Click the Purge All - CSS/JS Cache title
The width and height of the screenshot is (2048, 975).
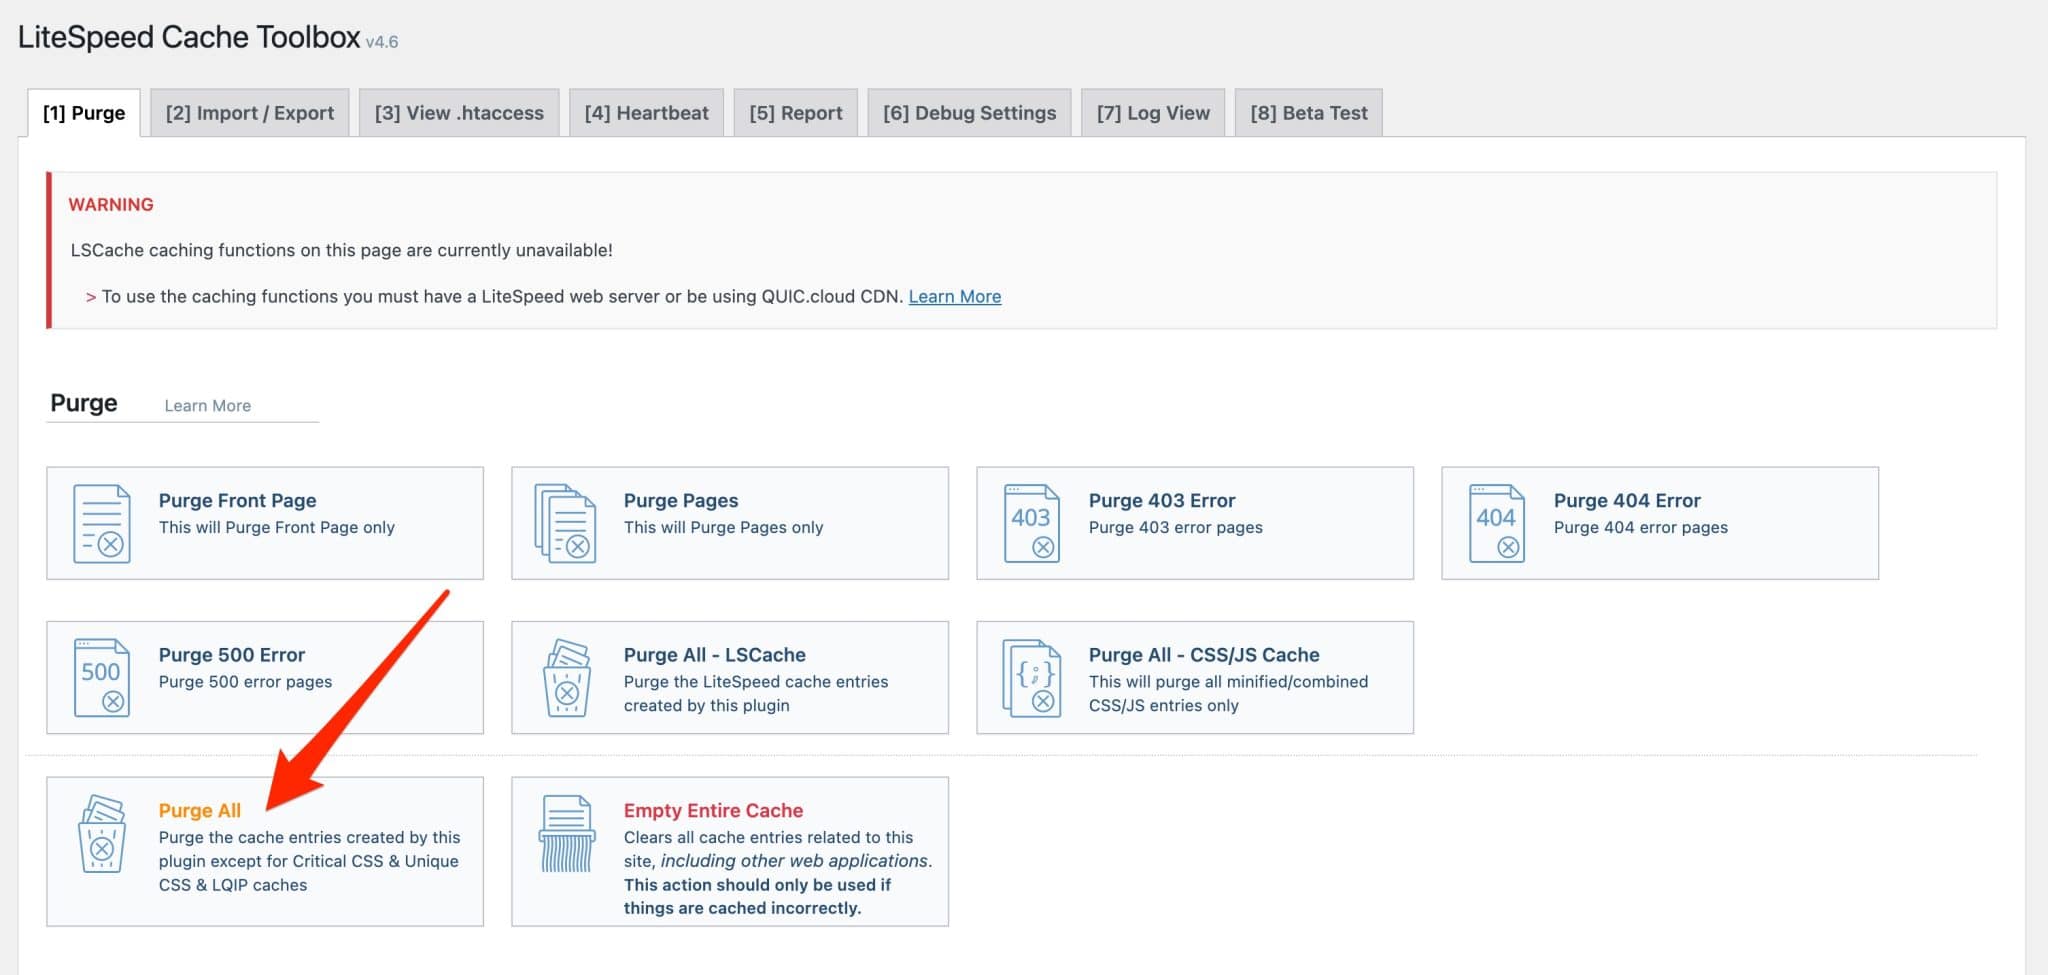click(1204, 654)
